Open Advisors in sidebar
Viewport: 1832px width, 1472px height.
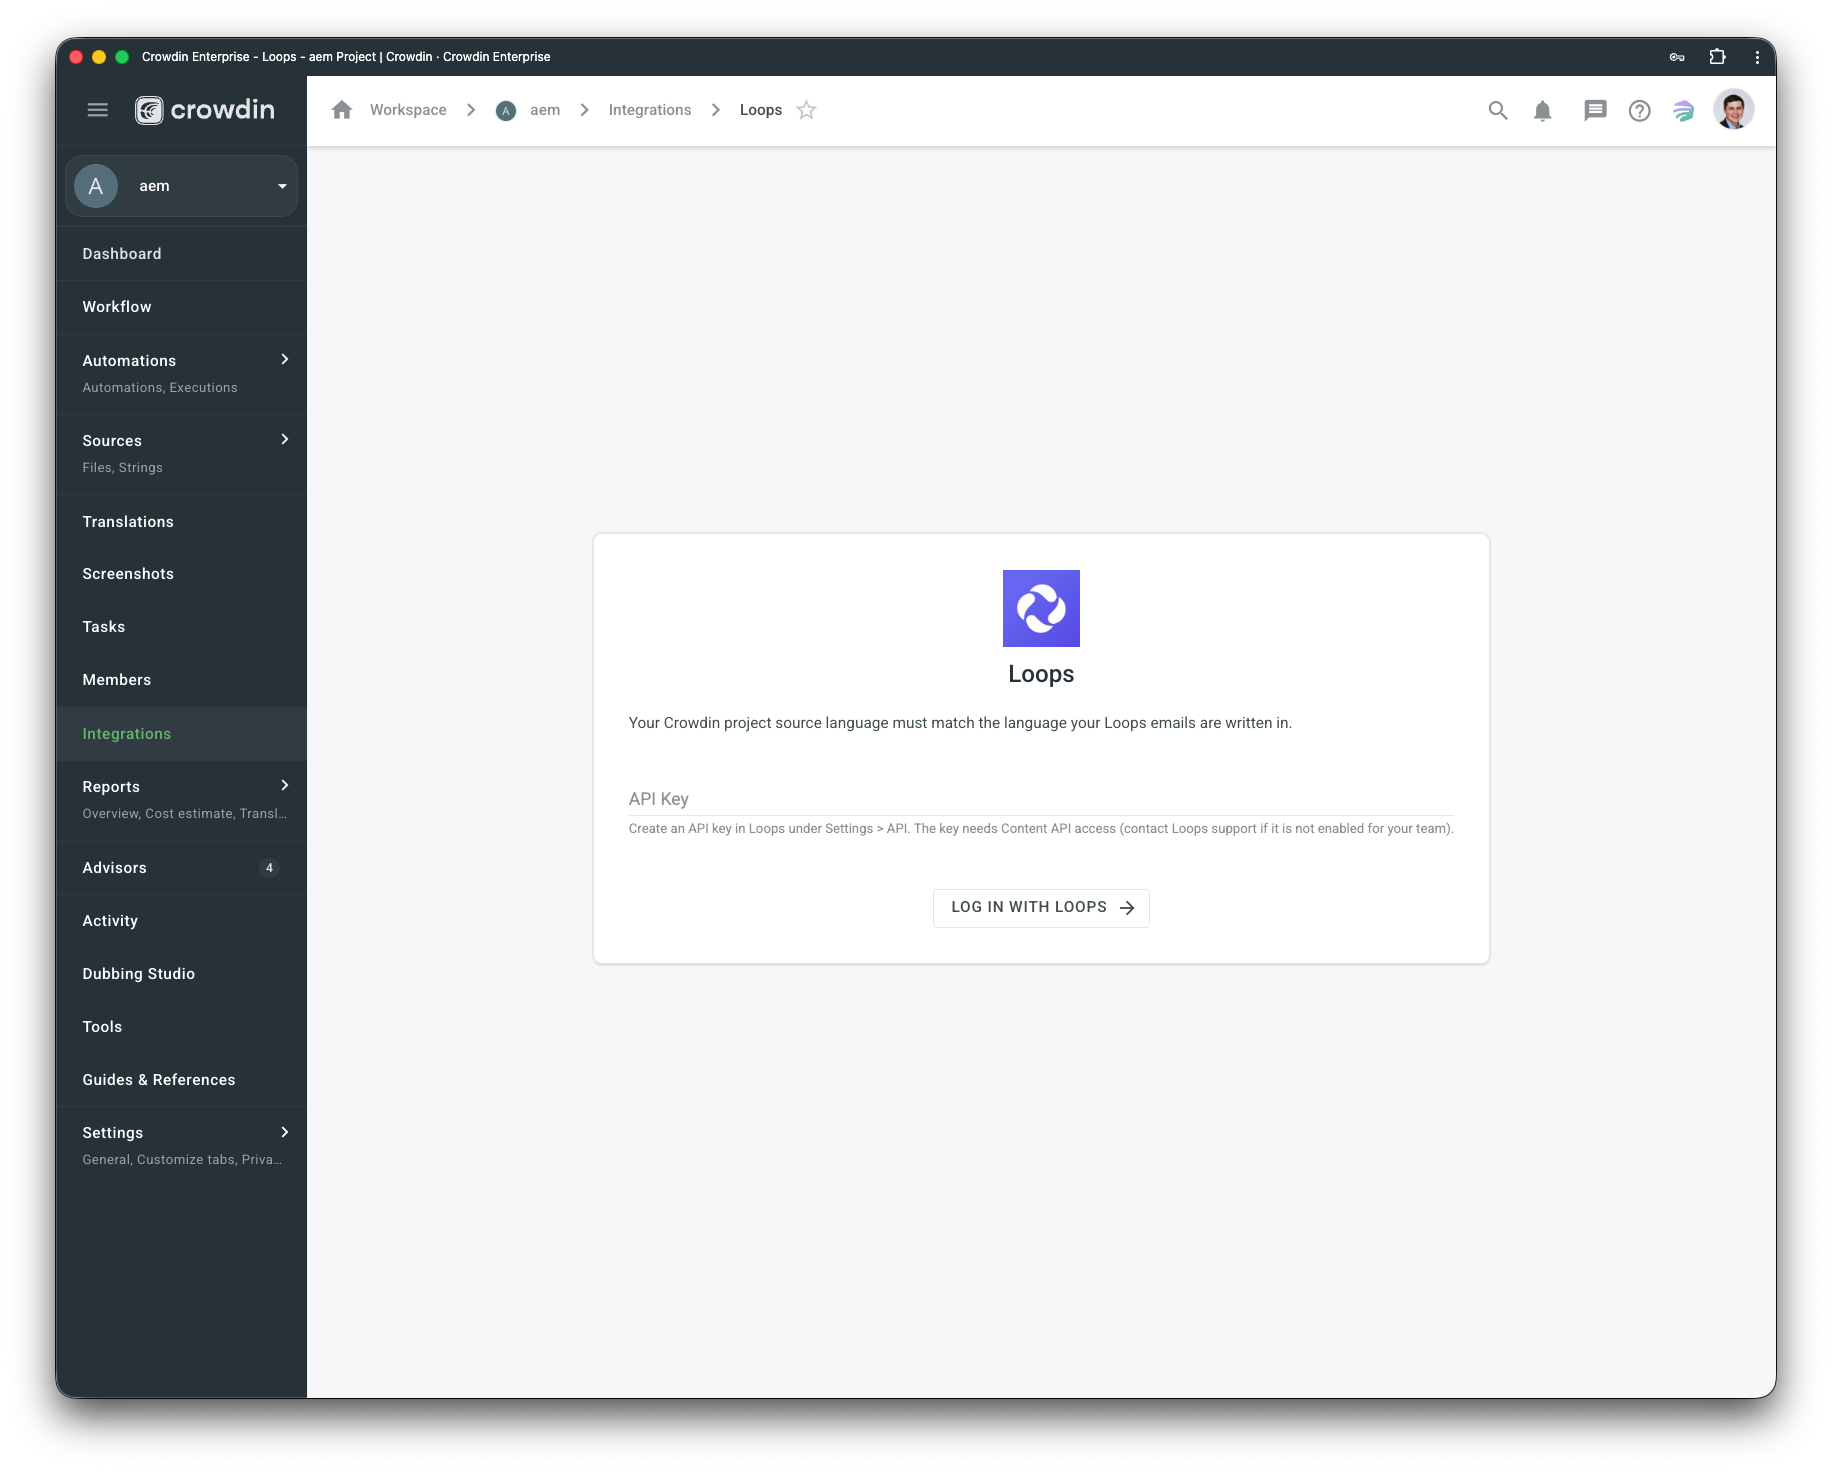(x=182, y=868)
